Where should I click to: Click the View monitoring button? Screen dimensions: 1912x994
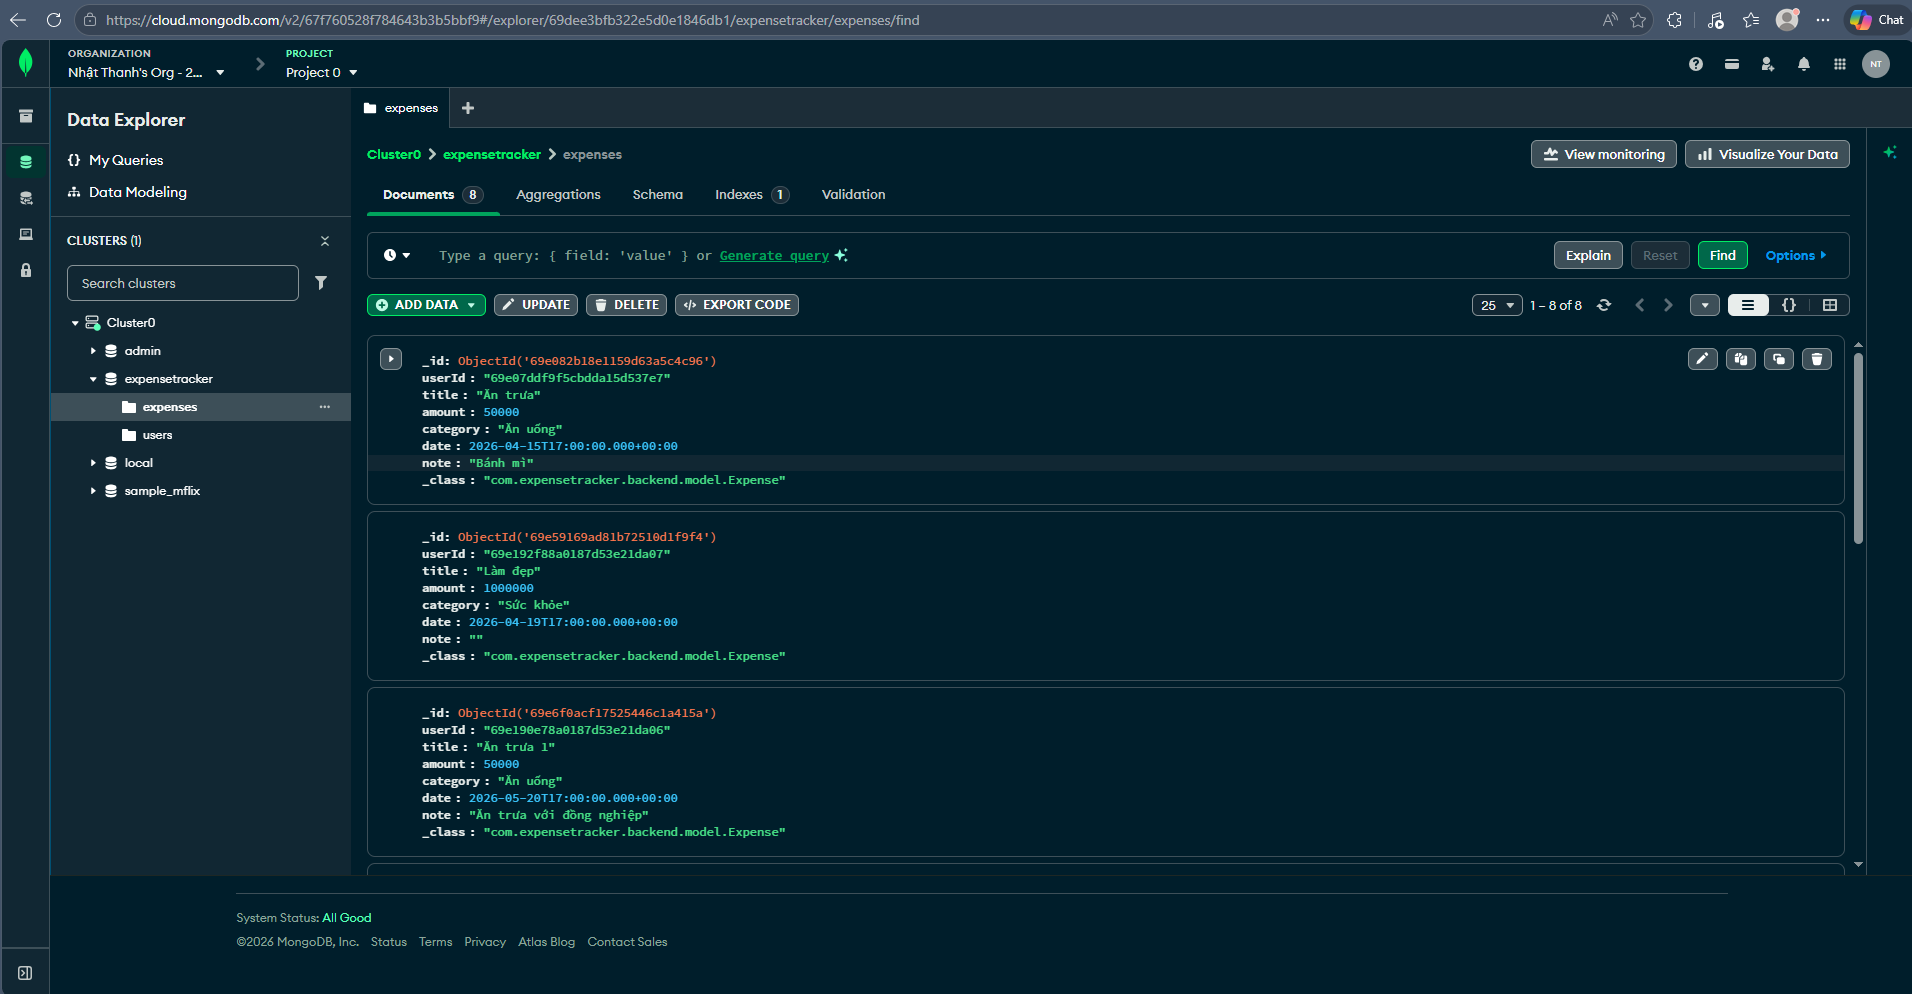[1604, 154]
